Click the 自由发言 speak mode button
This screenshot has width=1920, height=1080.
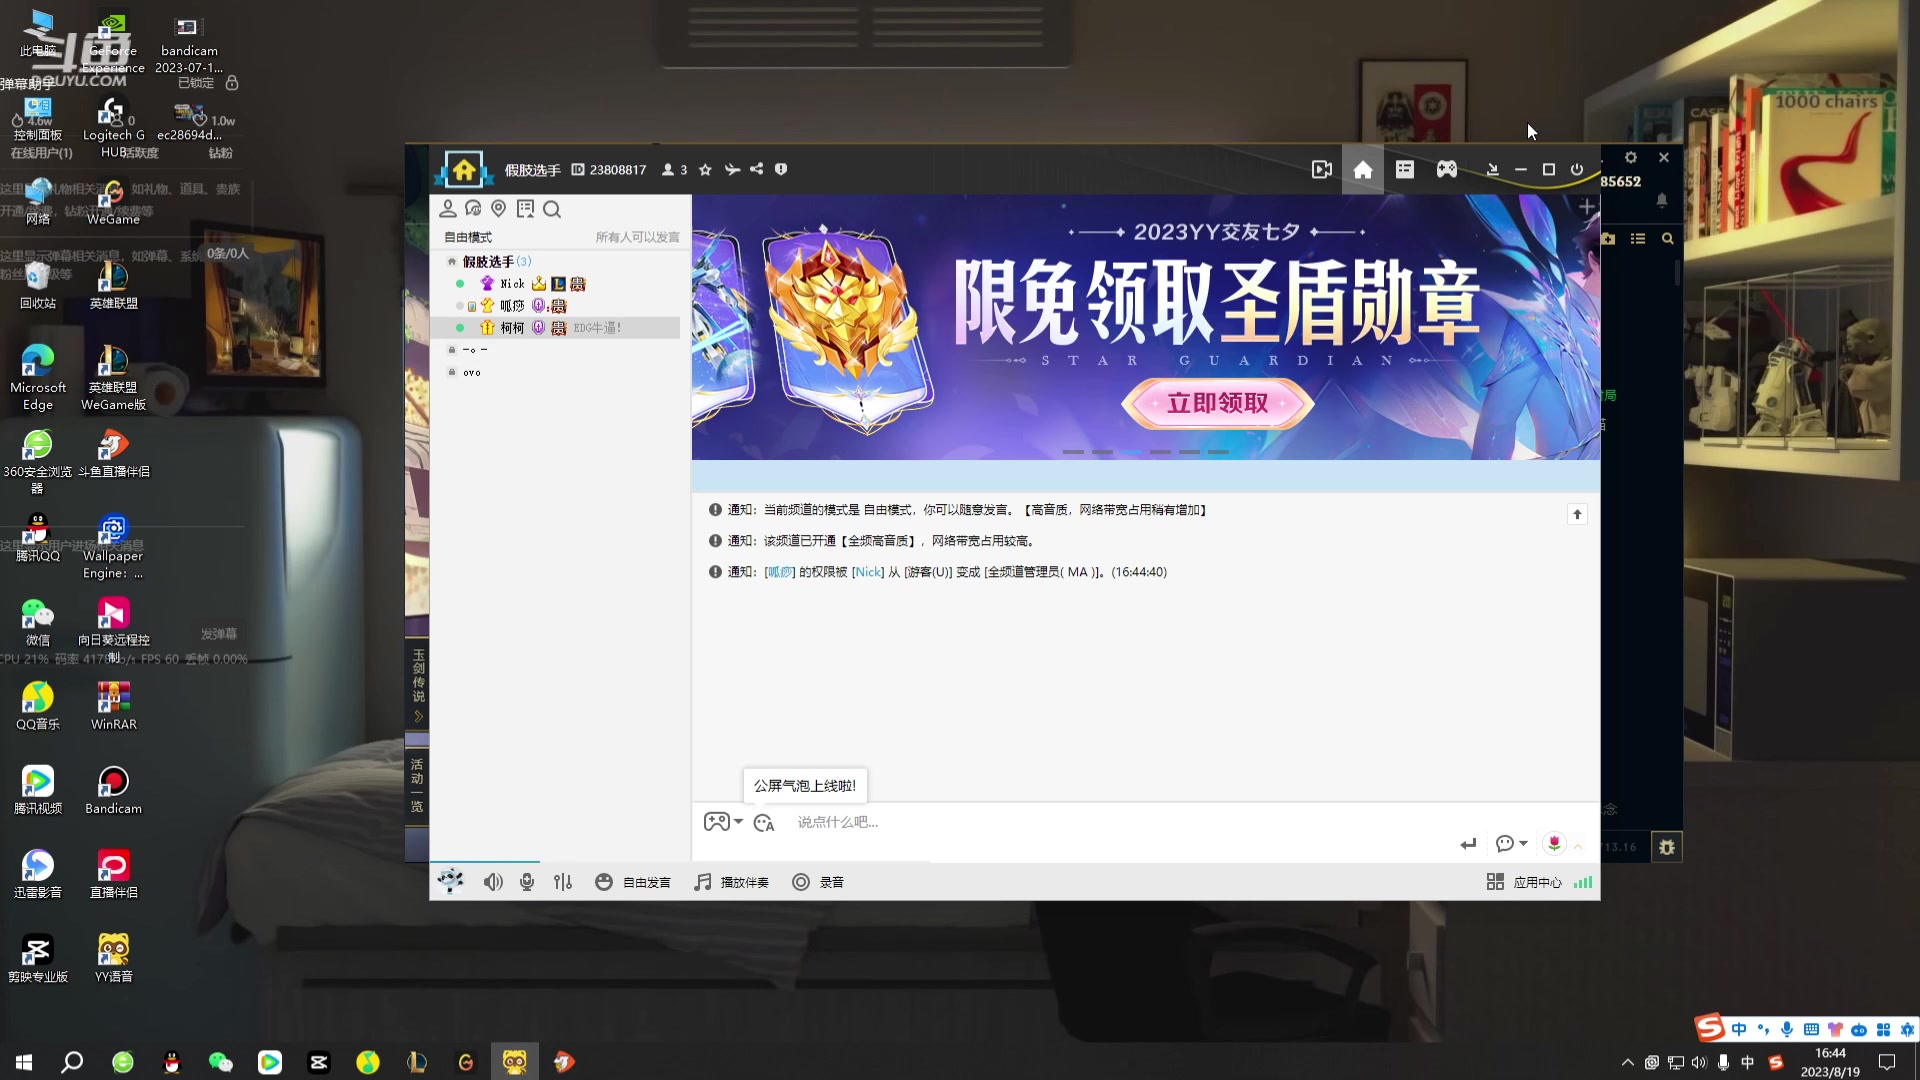point(632,882)
